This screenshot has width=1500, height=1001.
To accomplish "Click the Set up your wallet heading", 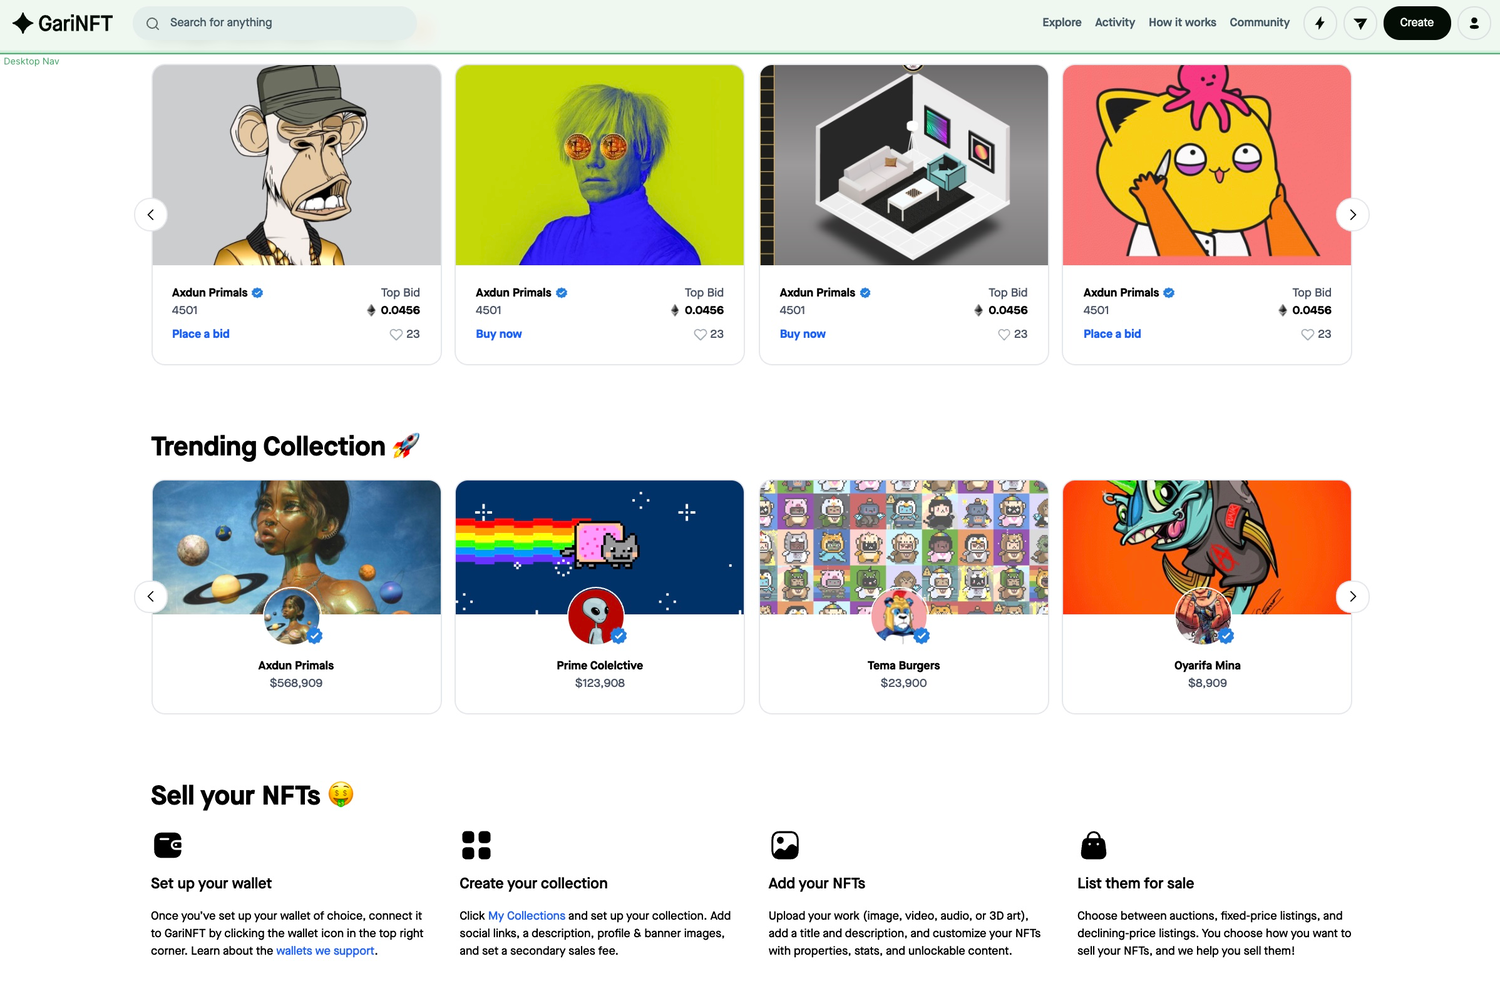I will point(211,883).
